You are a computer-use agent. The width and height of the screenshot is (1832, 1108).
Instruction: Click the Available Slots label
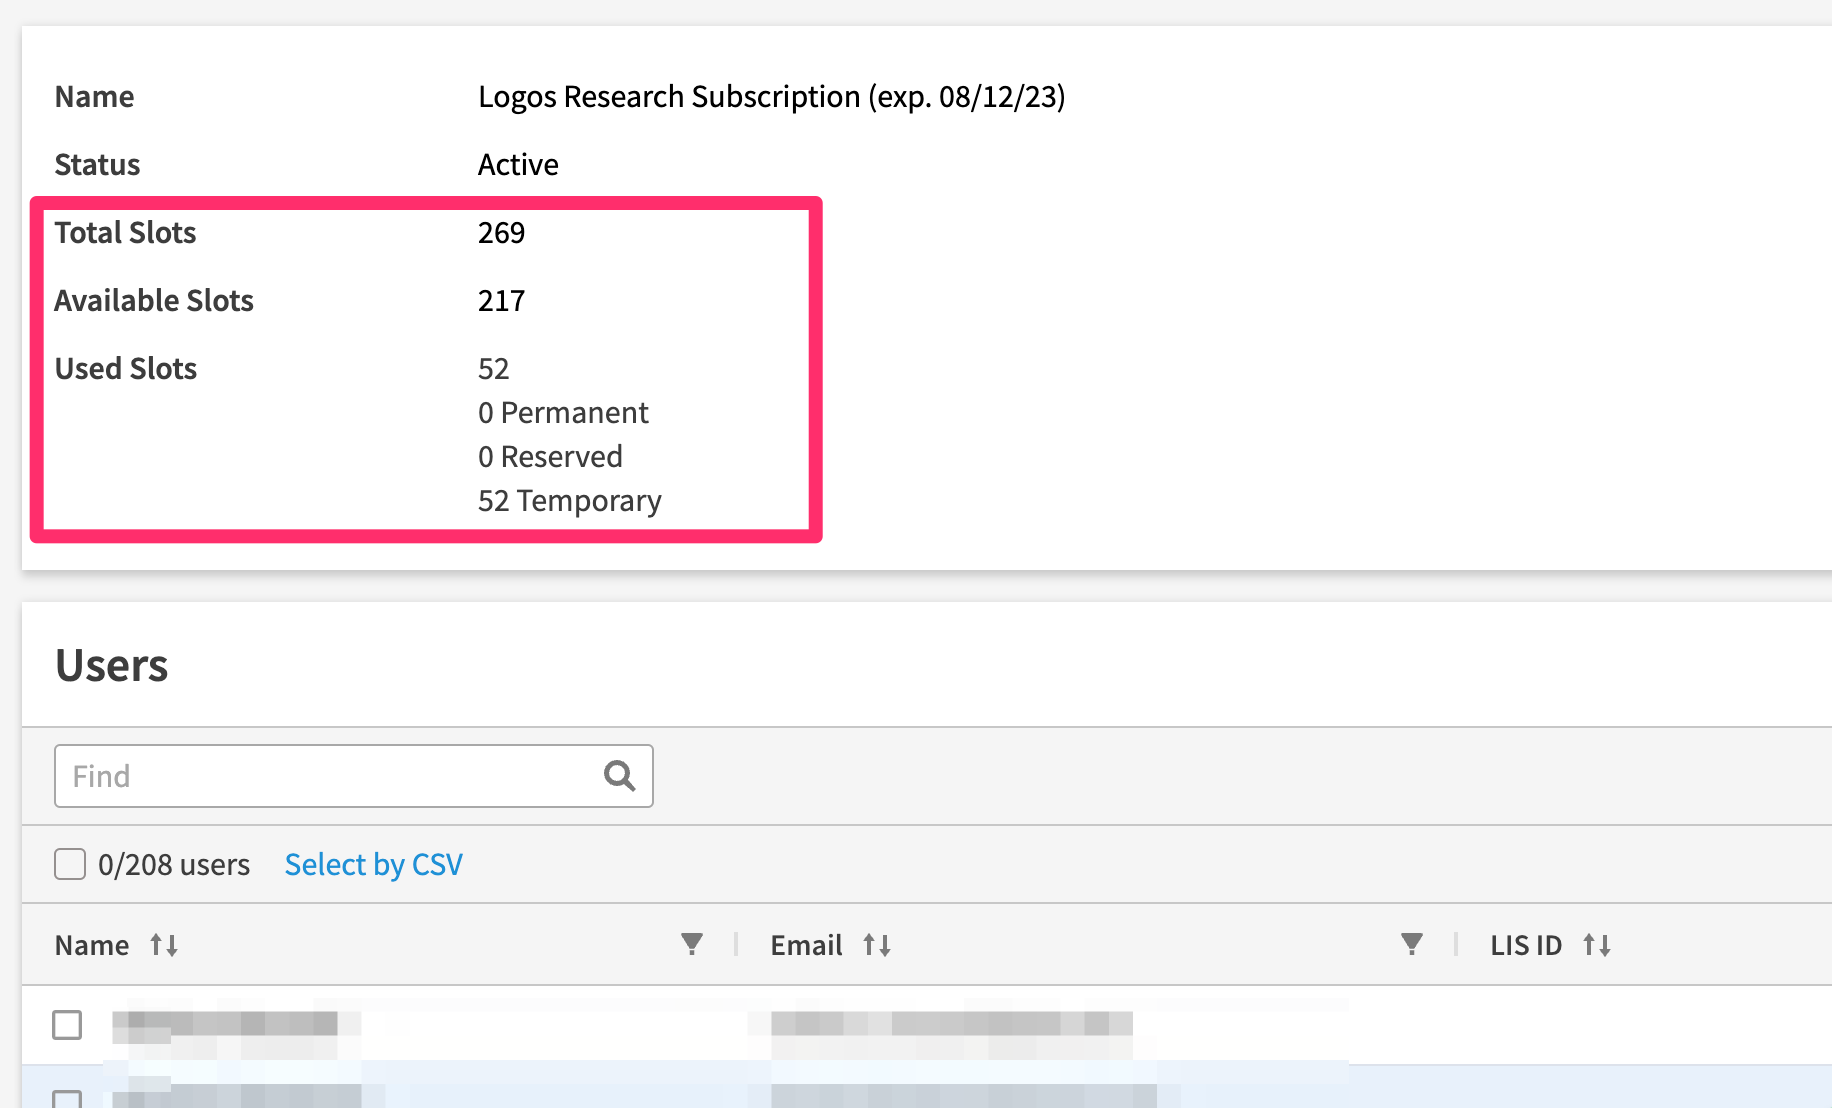tap(154, 301)
